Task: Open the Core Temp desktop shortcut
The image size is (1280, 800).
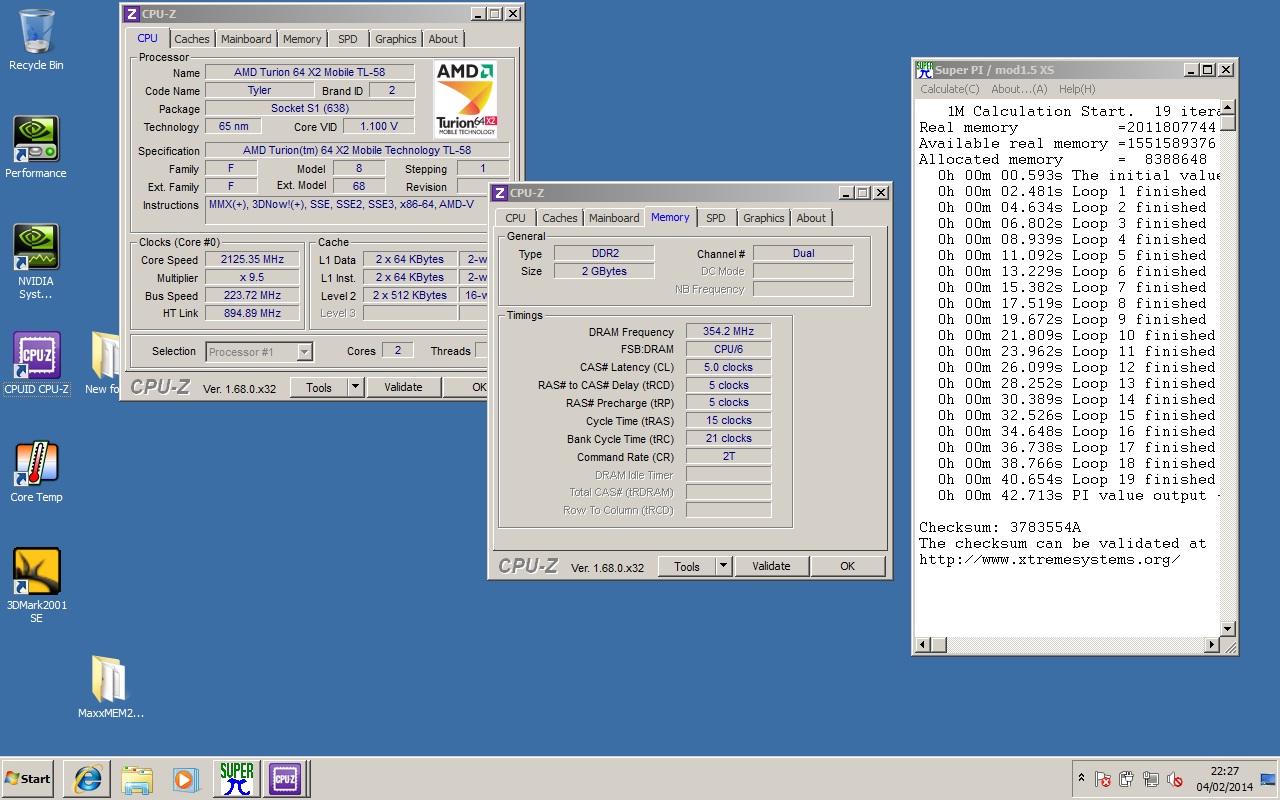Action: tap(36, 472)
